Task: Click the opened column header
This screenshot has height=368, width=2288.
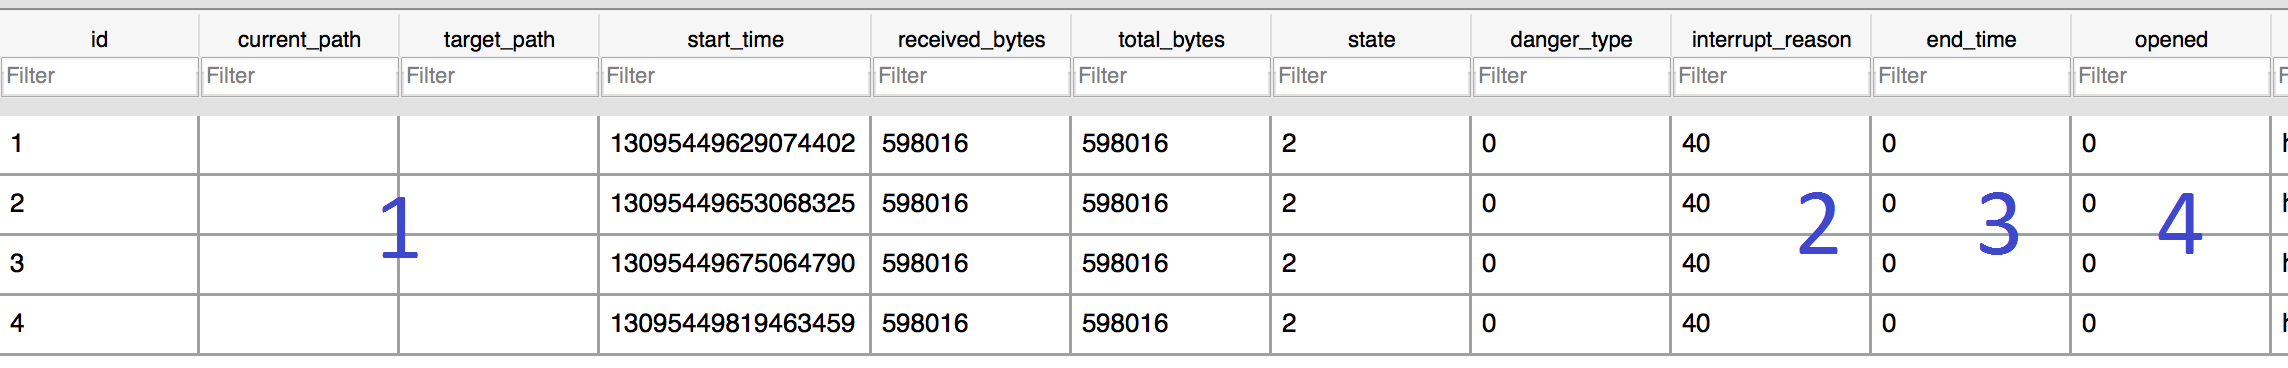Action: click(2171, 39)
